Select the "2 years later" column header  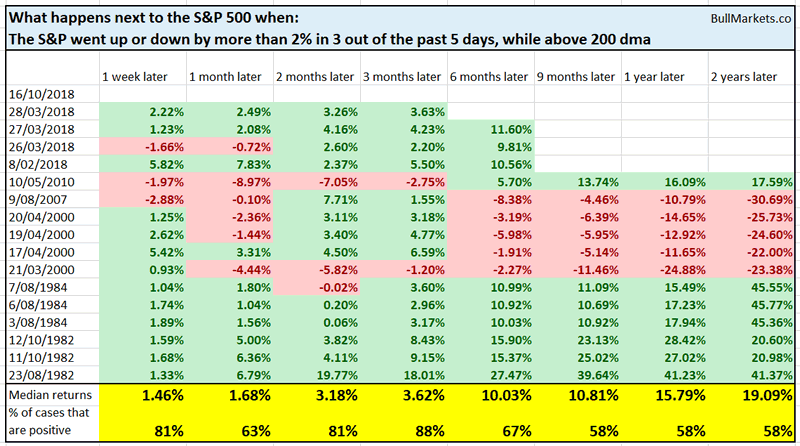[743, 77]
